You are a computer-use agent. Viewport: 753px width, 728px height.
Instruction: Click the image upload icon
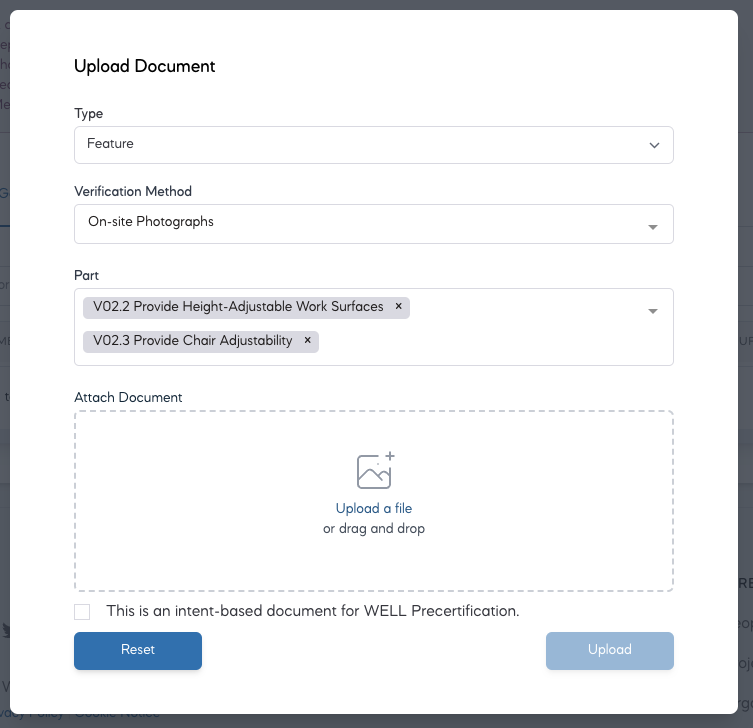375,470
